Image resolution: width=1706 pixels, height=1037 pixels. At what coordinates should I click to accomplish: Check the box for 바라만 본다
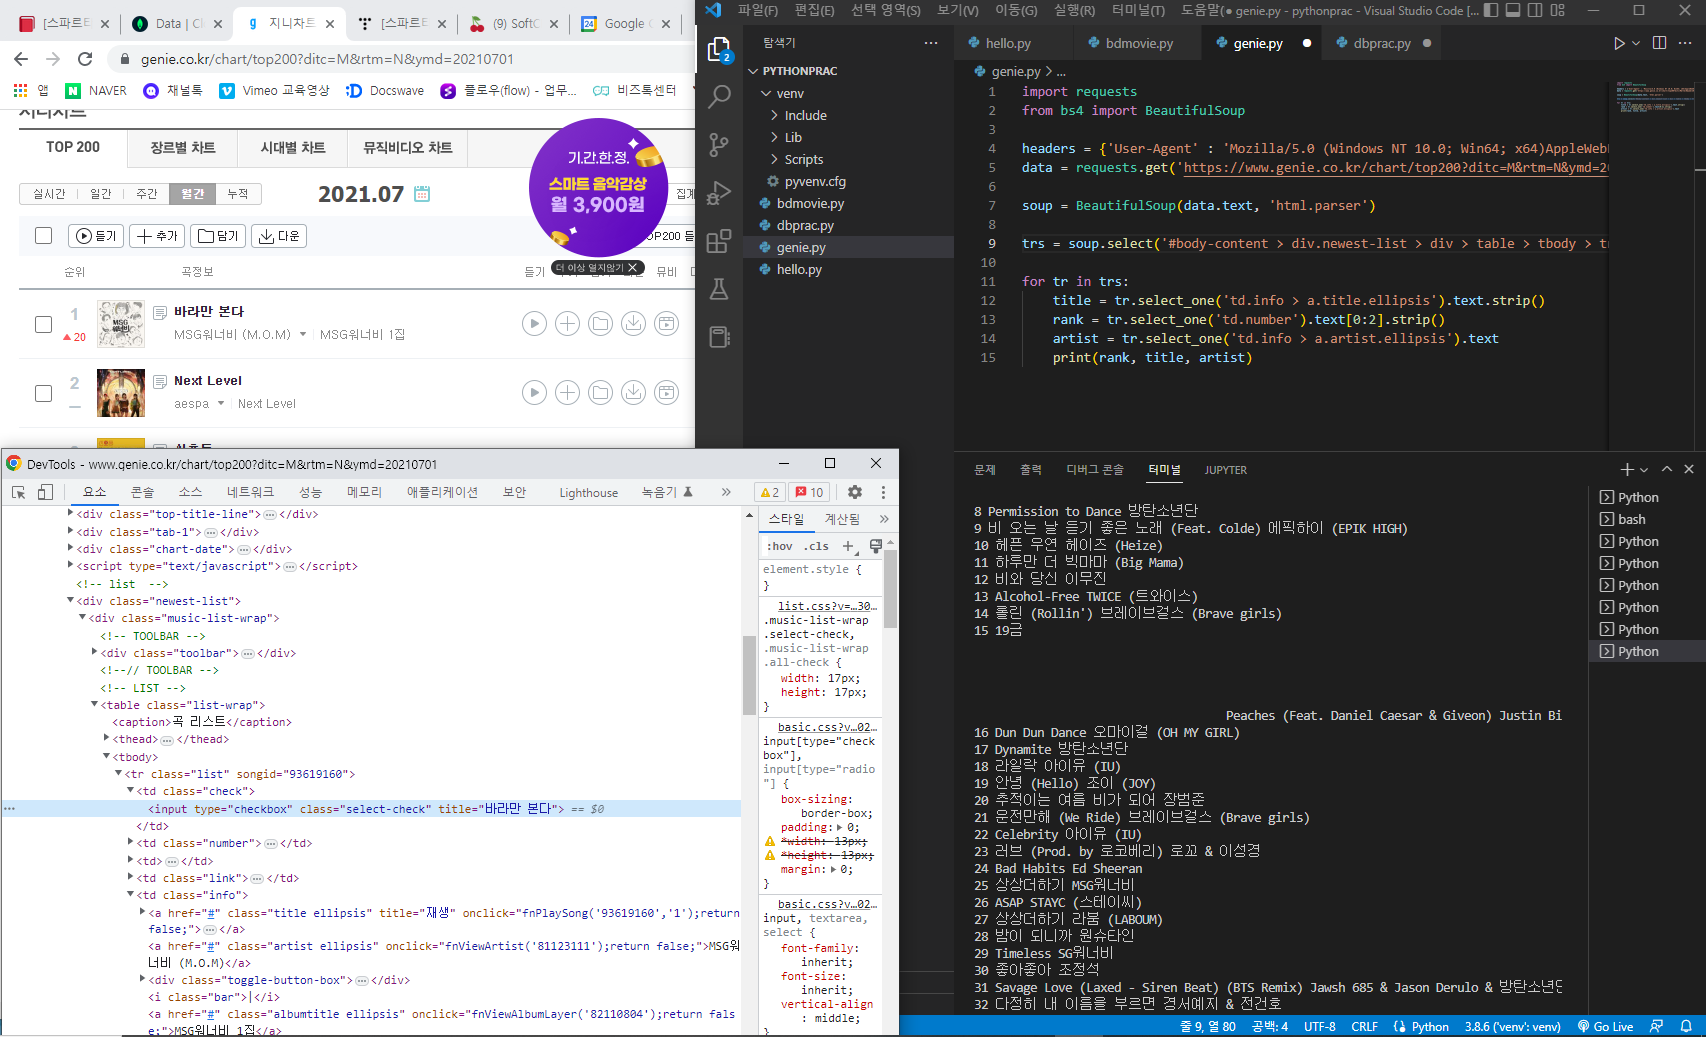[x=43, y=324]
